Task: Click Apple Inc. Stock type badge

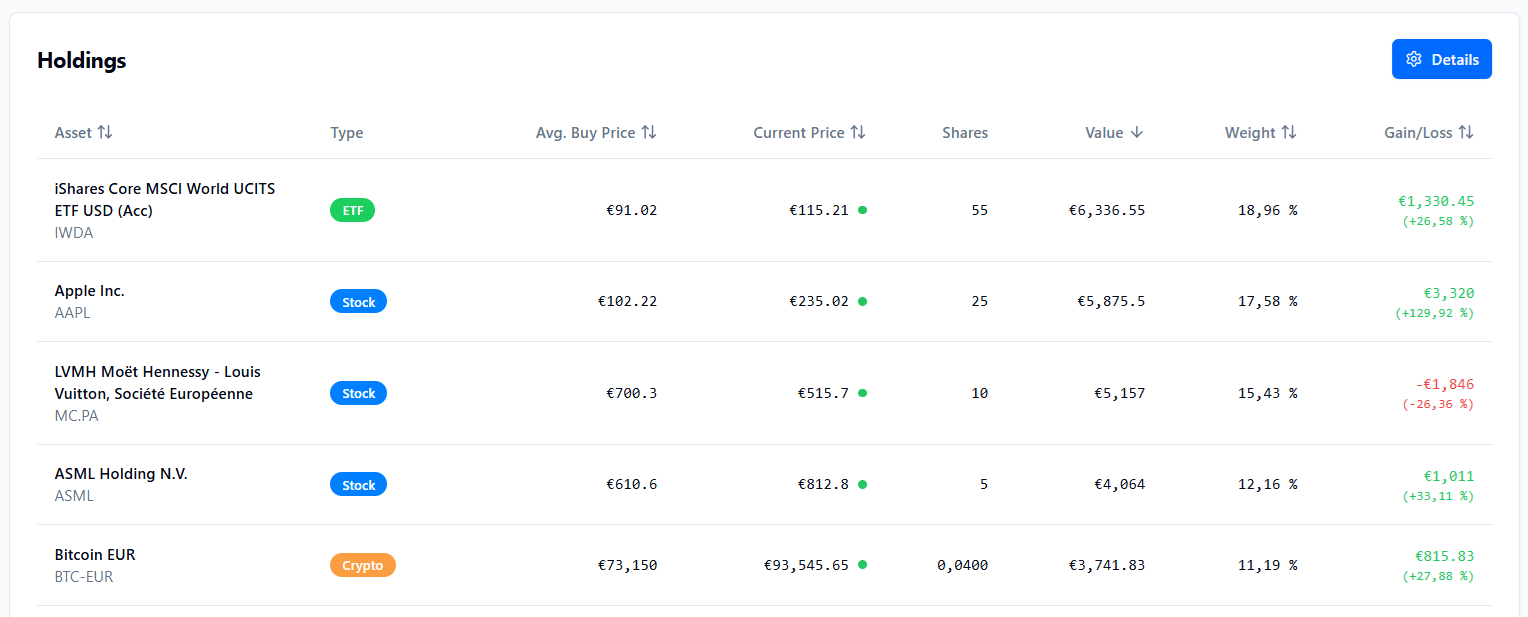Action: (x=358, y=301)
